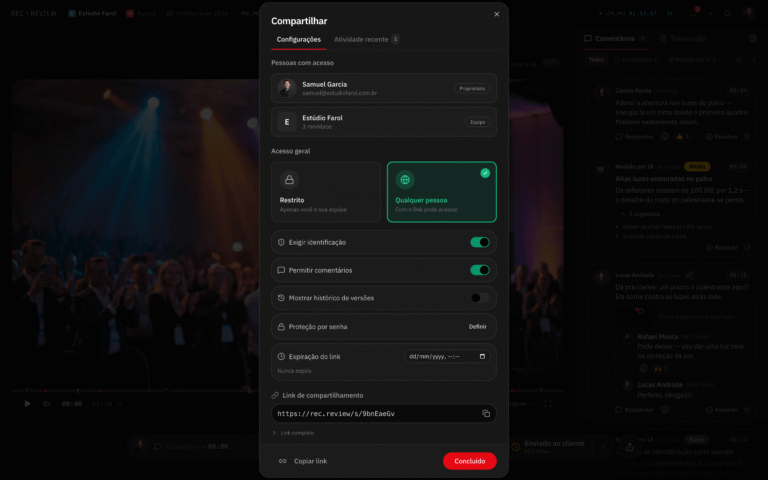Click the padlock icon in Restrito card

(289, 180)
